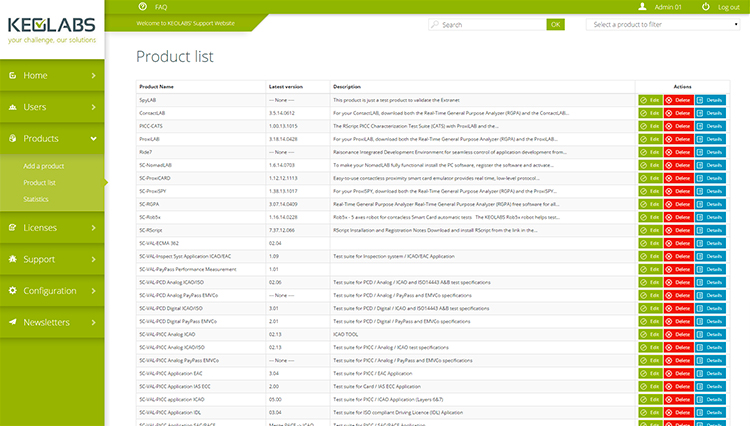
Task: View Details of SC-VAL-PICC Analog ICAO
Action: [710, 334]
